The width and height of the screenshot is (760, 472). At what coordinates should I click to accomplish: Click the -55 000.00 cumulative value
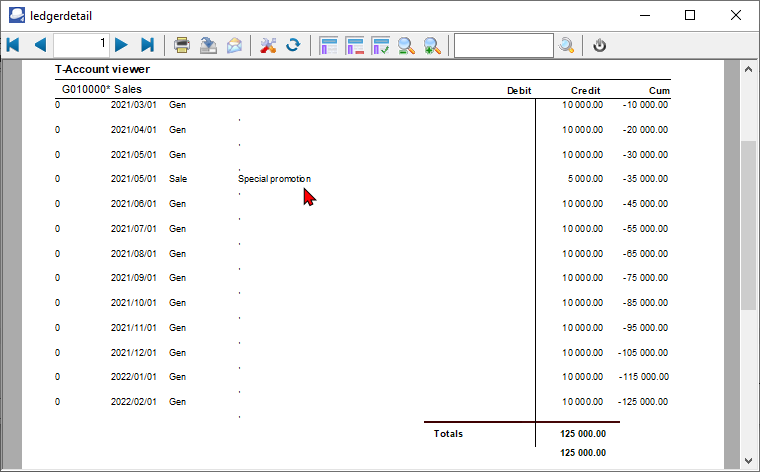tap(646, 229)
